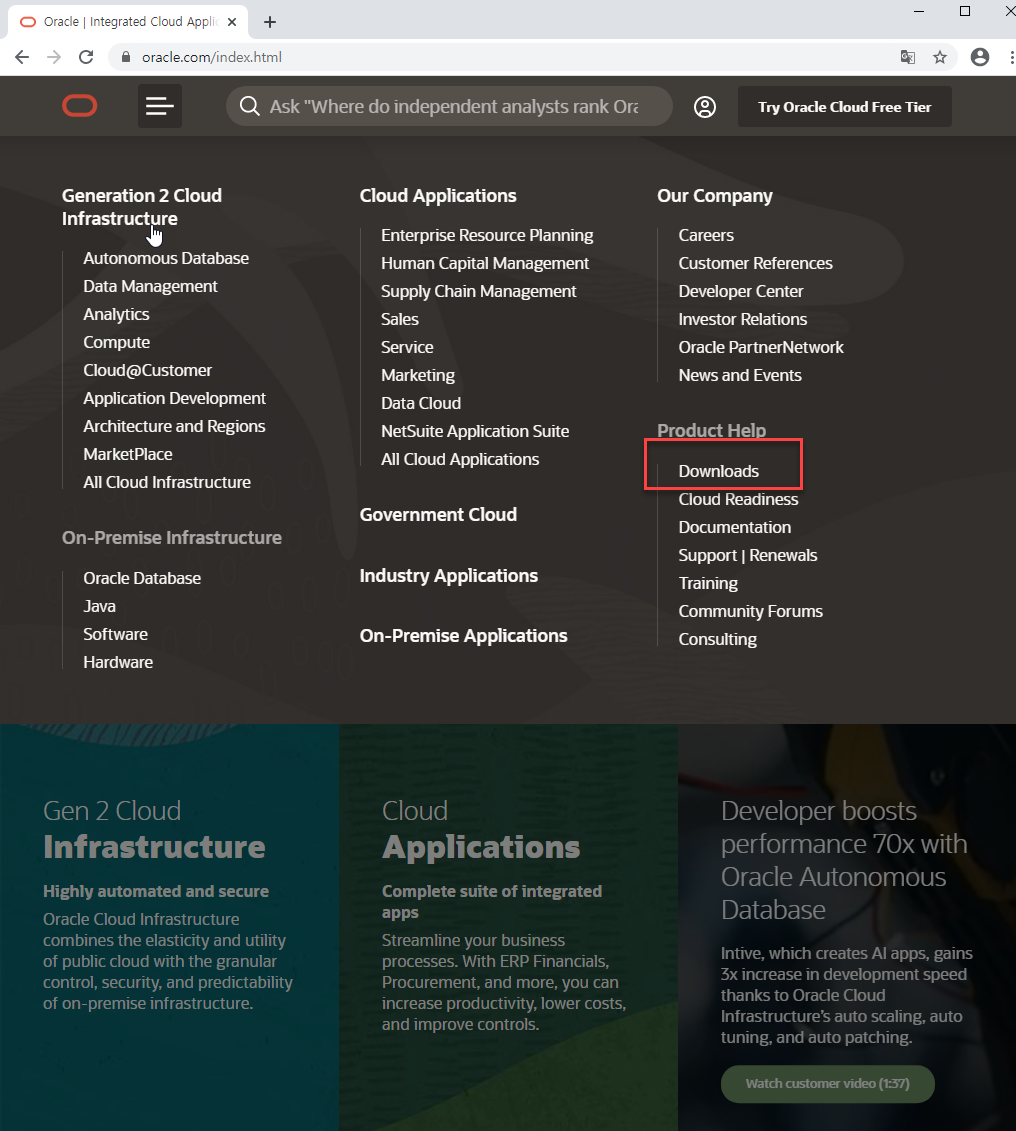Open Cloud Applications heading
Image resolution: width=1016 pixels, height=1131 pixels.
pos(438,195)
